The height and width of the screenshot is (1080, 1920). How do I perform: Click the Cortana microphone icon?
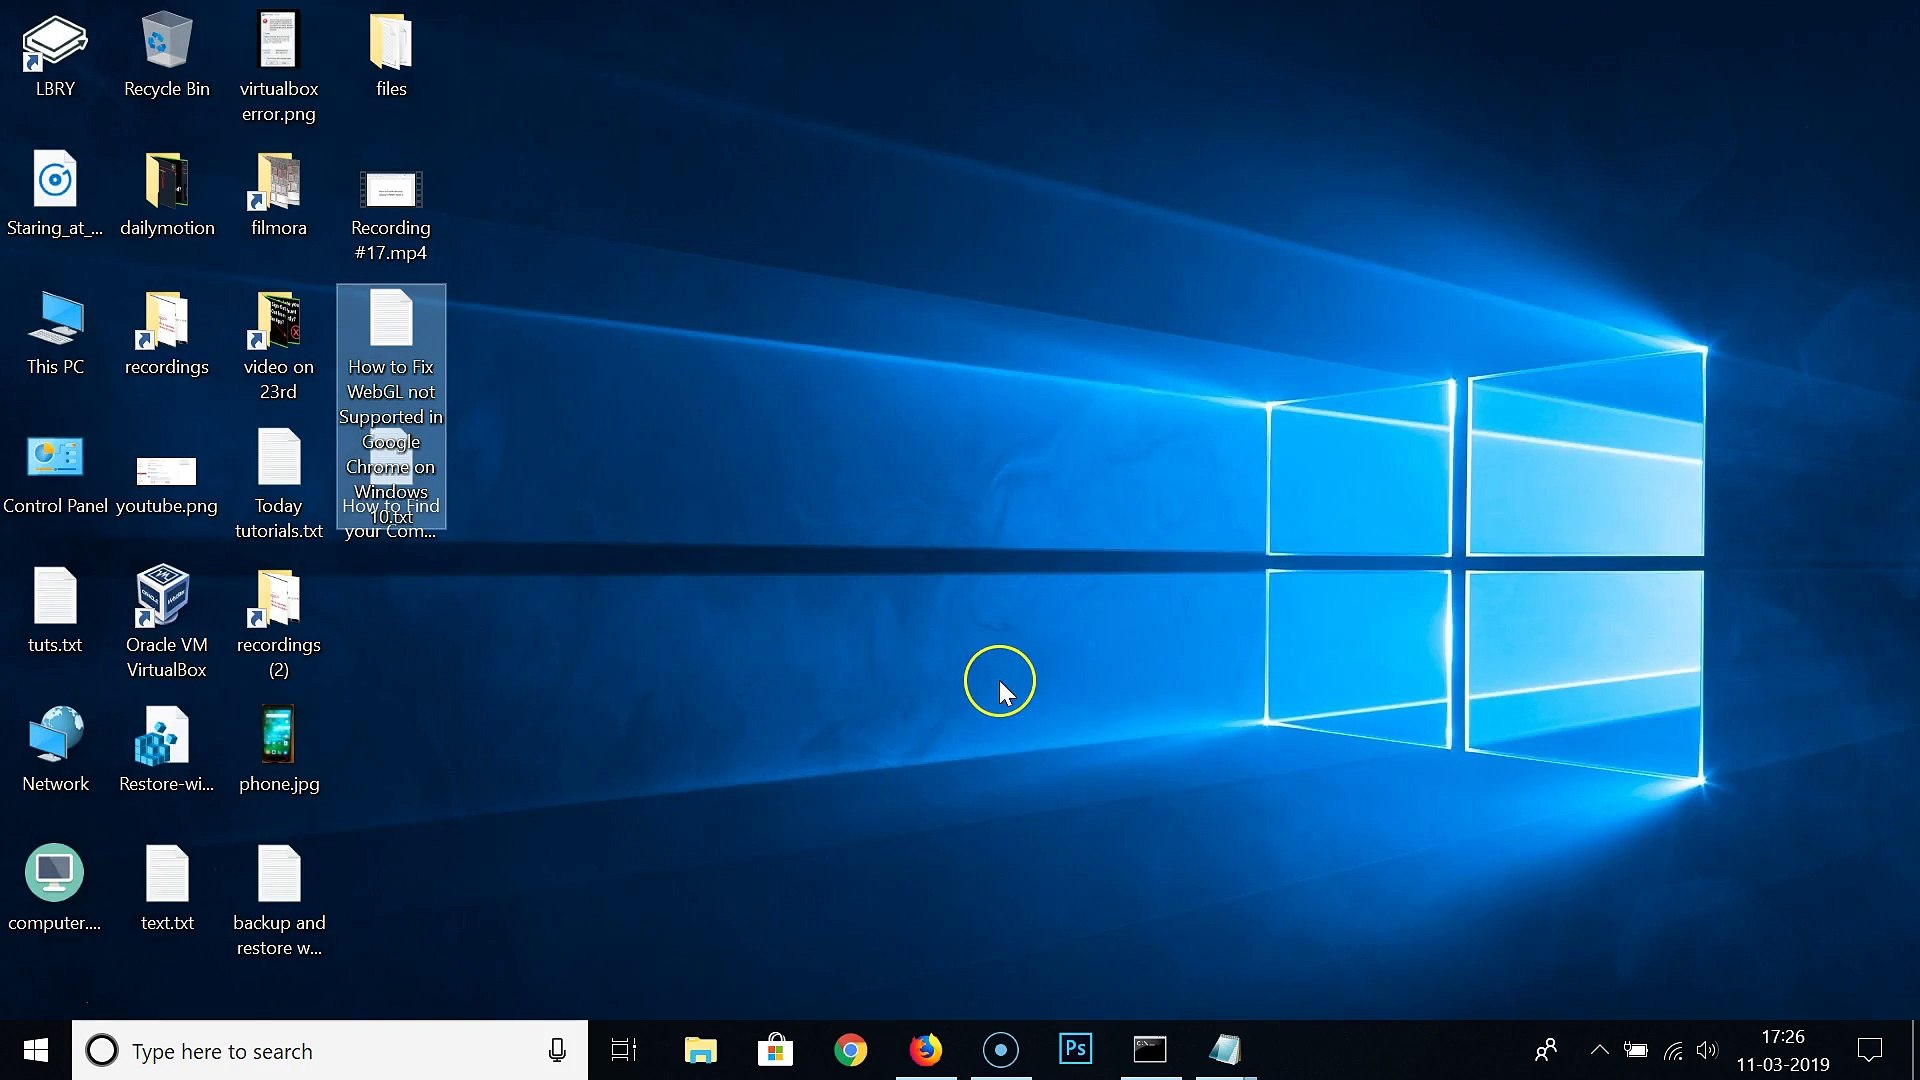click(557, 1050)
